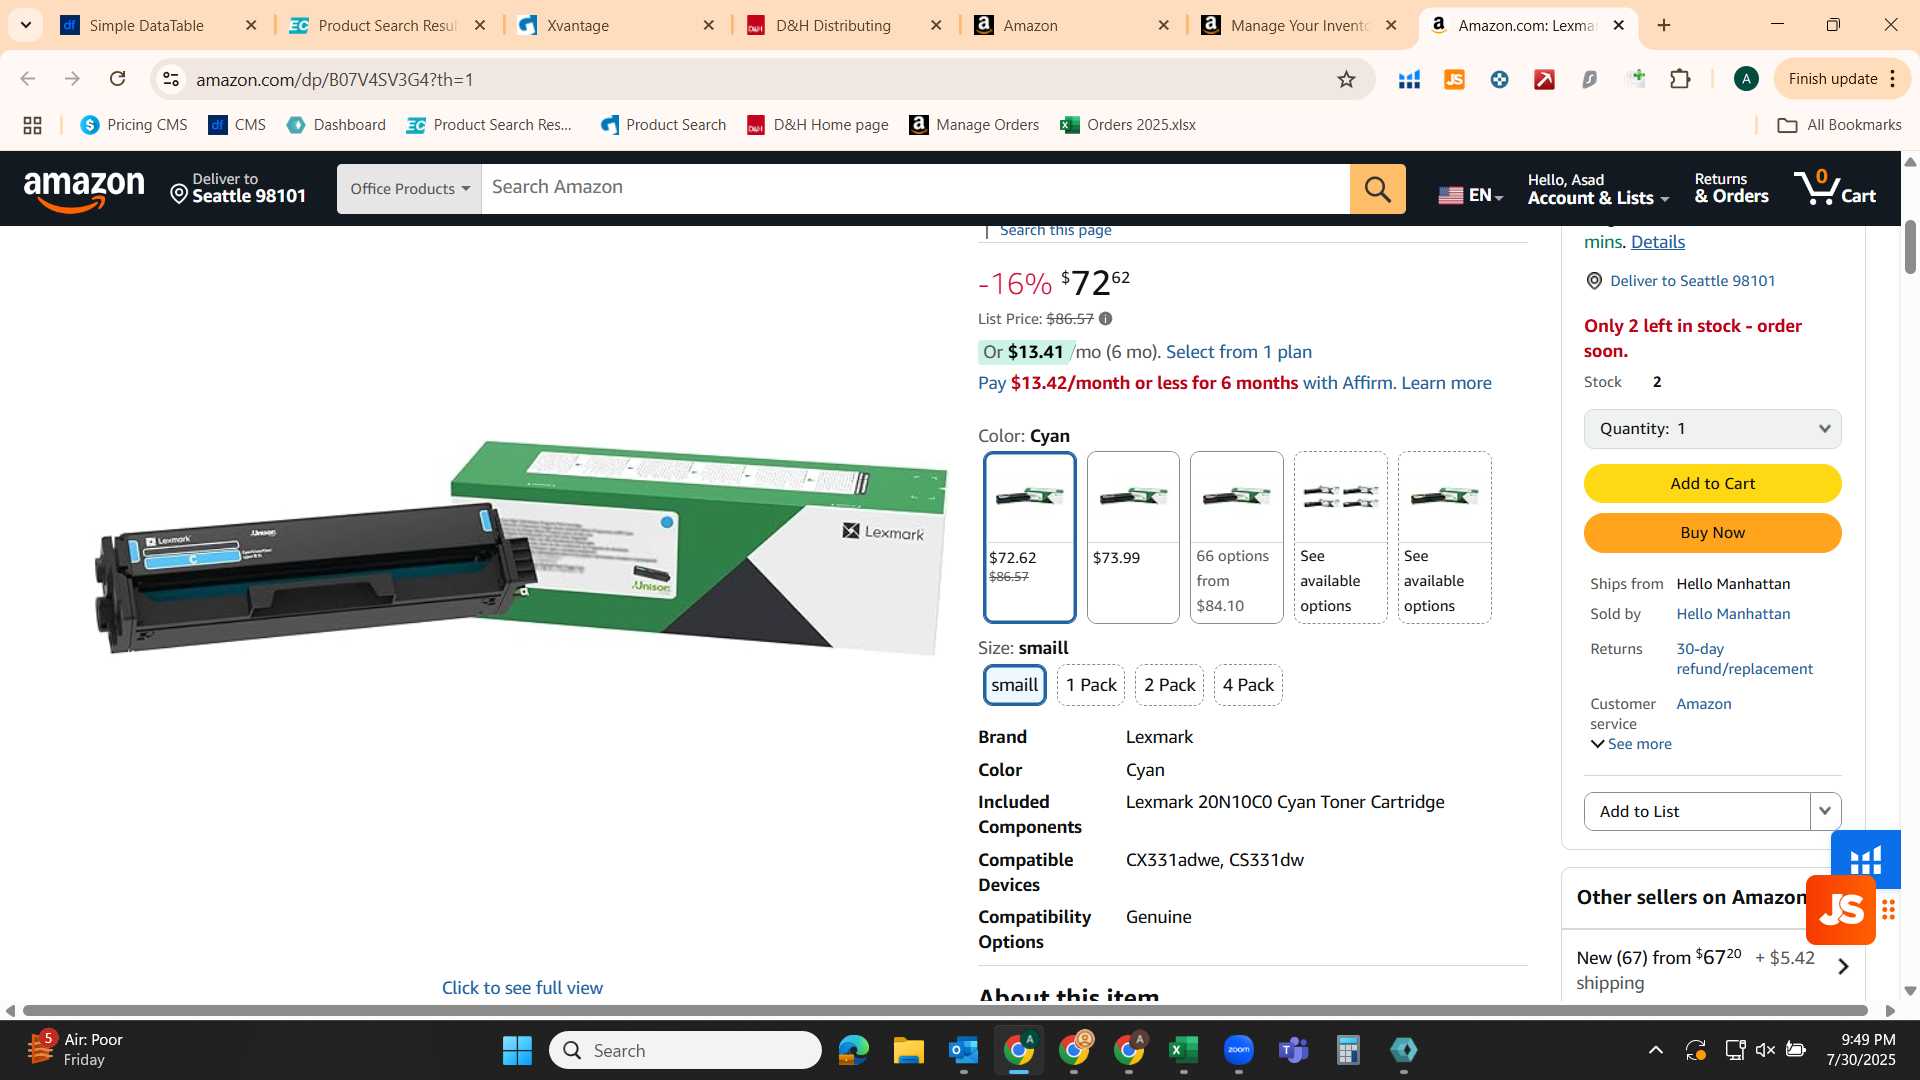Select the 4 Pack size option
The height and width of the screenshot is (1080, 1920).
[1248, 685]
